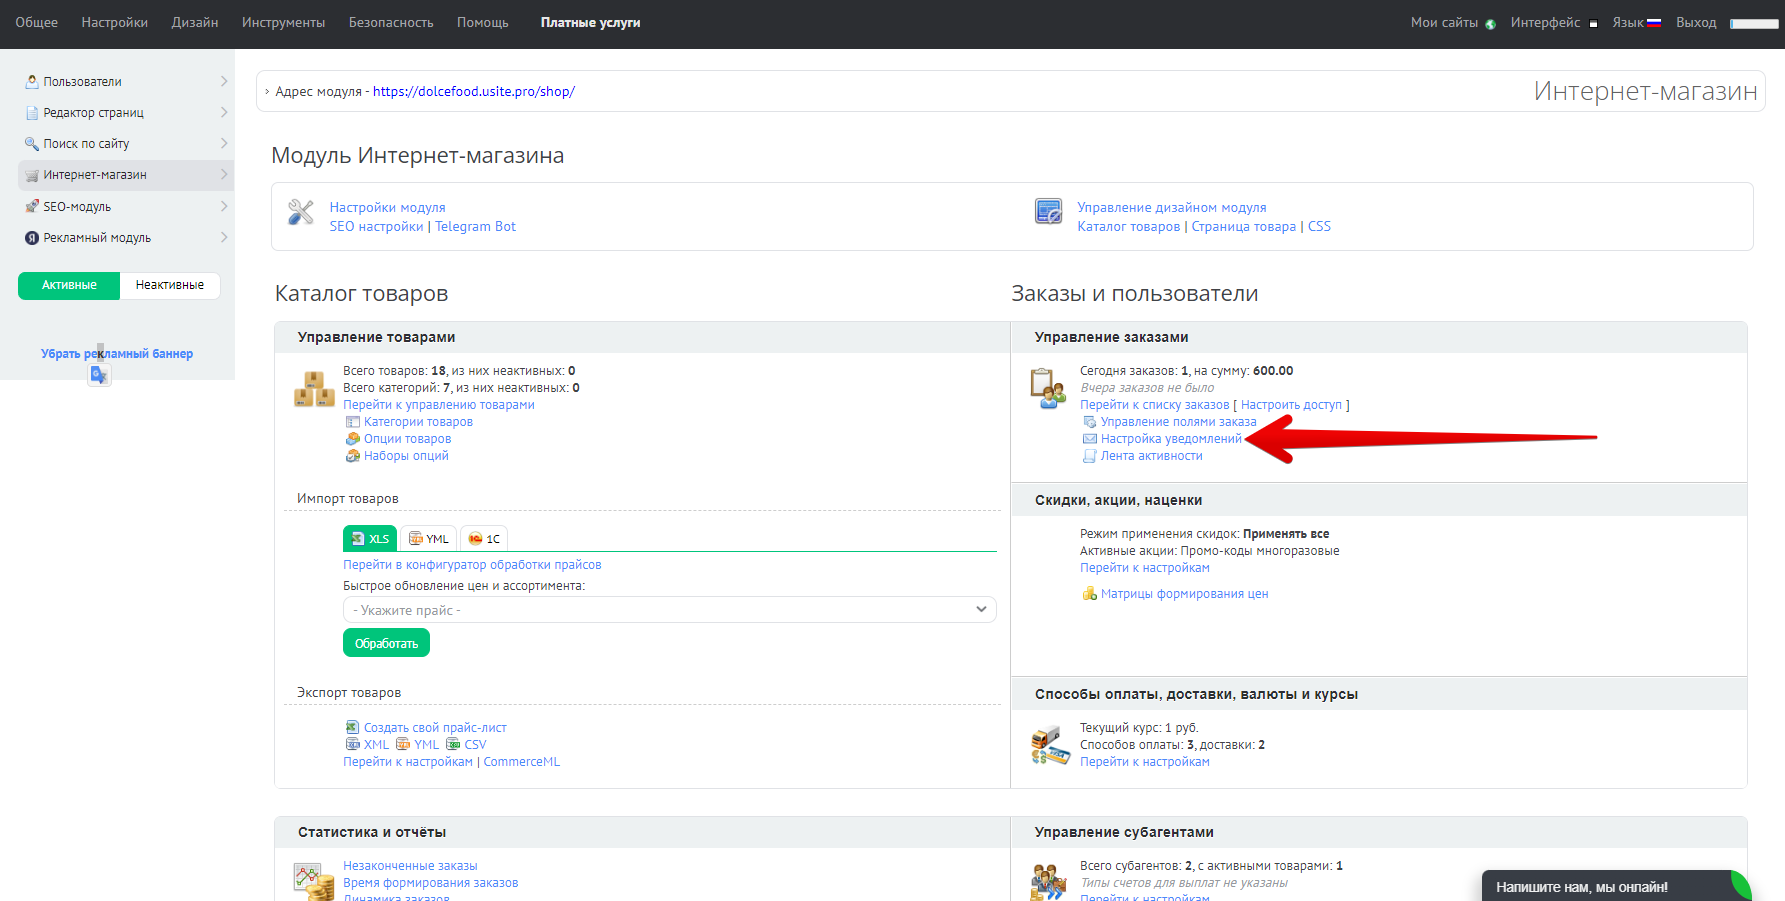
Task: Switch to Неактивные modules toggle
Action: tap(169, 285)
